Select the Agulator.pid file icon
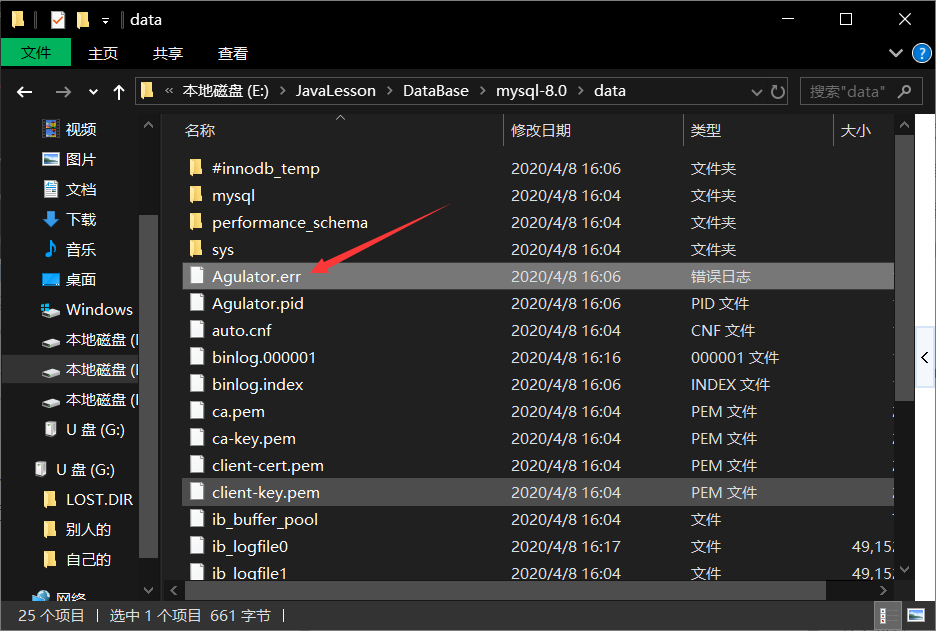The image size is (936, 631). (x=197, y=303)
